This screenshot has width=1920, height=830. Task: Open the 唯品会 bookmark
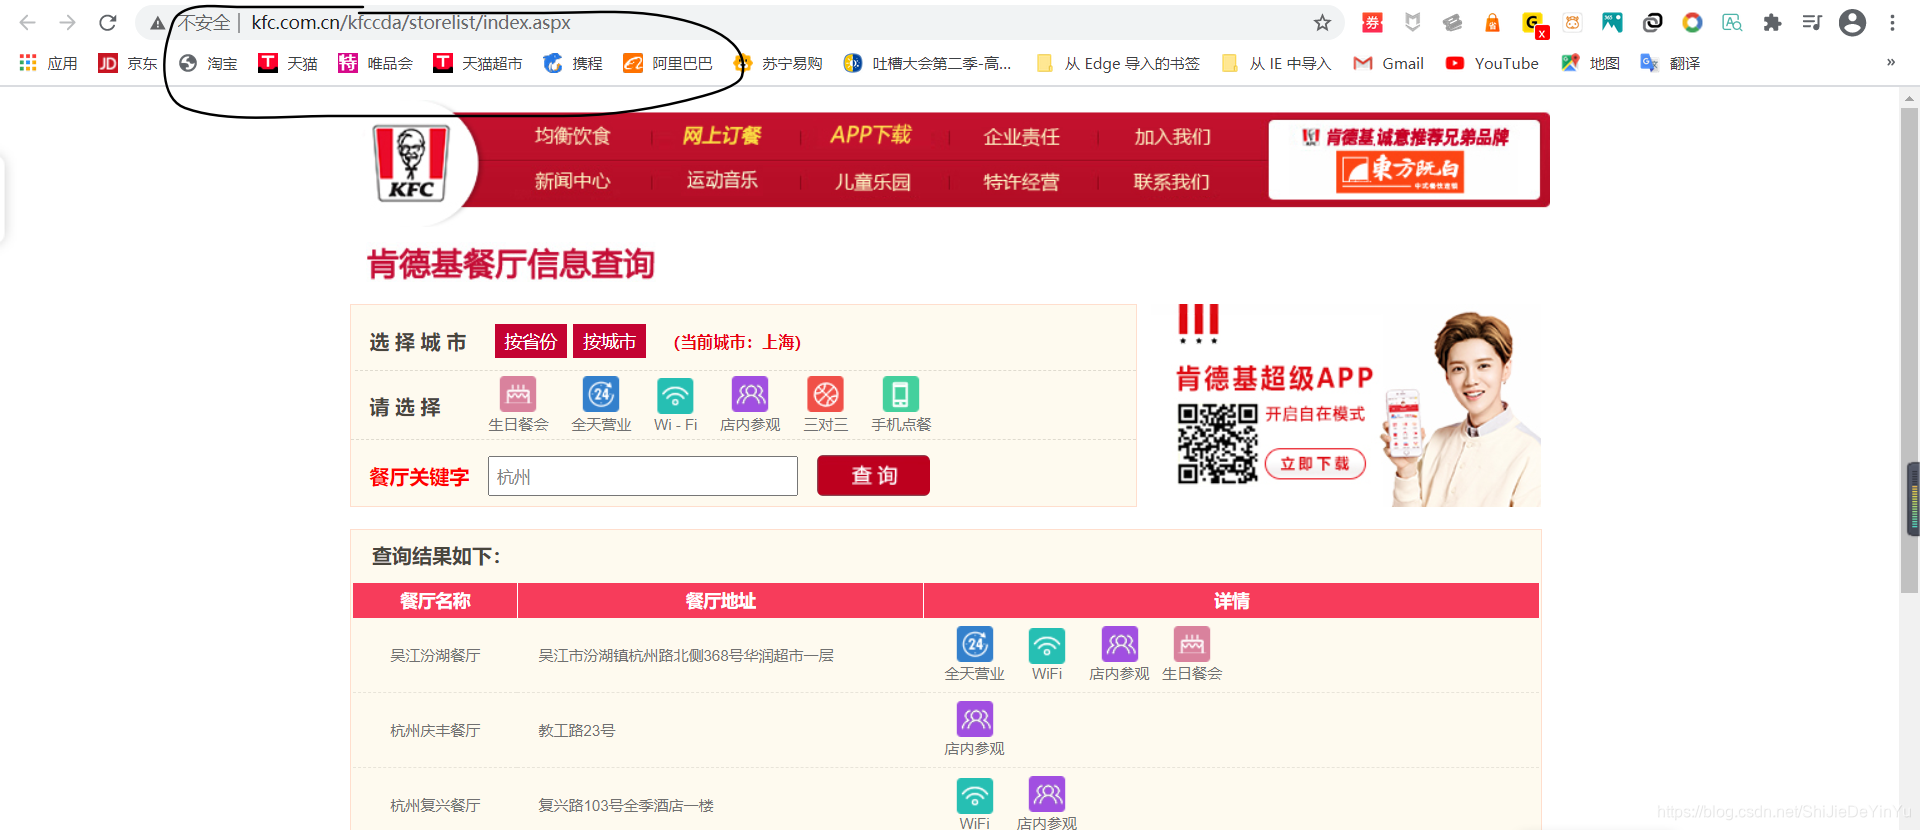point(375,63)
